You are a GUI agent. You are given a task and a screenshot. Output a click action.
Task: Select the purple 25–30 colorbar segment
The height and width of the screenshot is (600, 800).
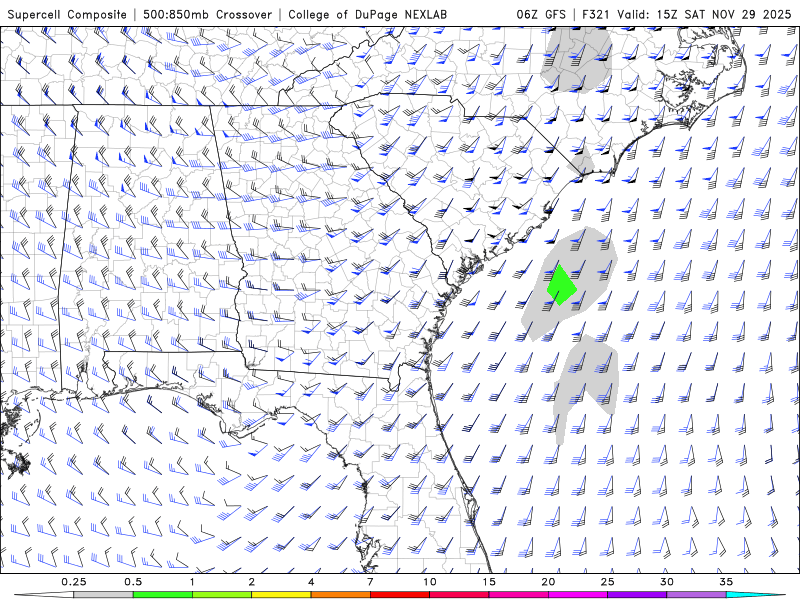(637, 595)
